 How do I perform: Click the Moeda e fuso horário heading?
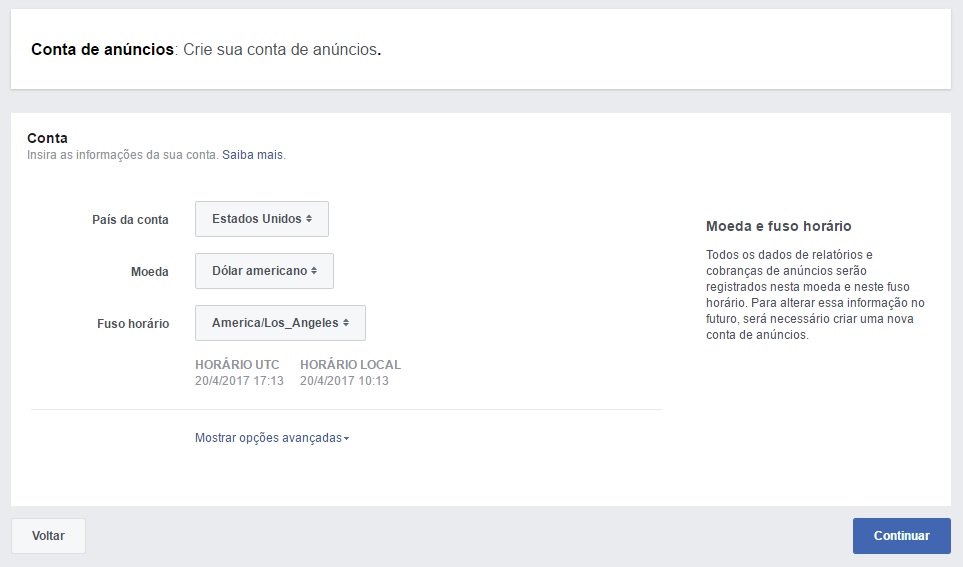click(778, 227)
